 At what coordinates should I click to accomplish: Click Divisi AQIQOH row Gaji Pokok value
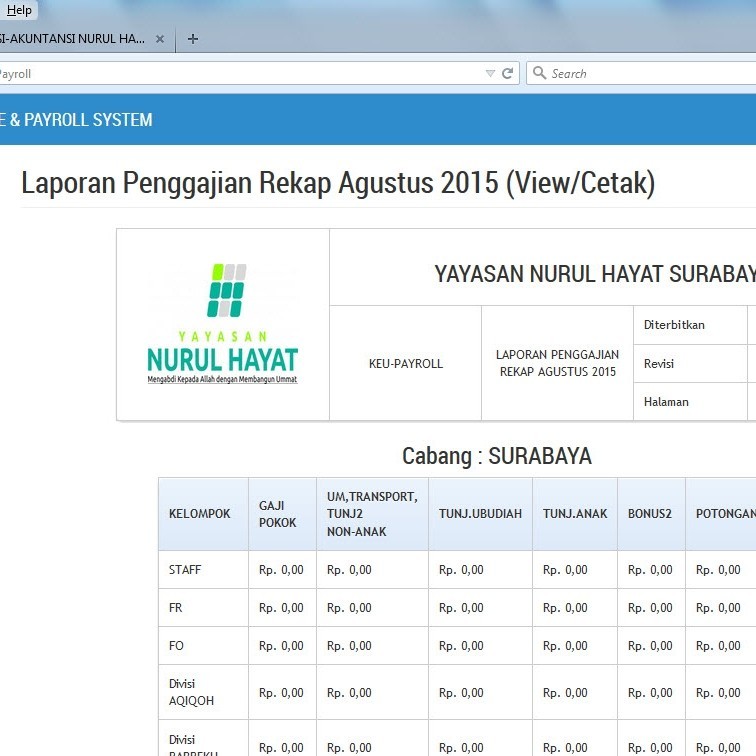coord(281,693)
